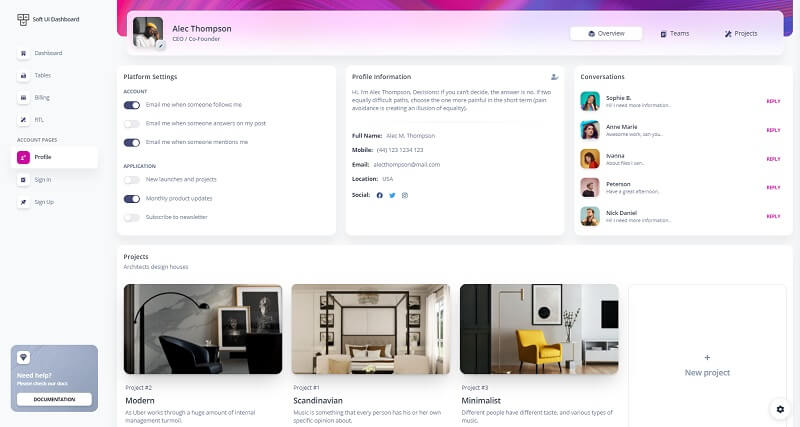The image size is (800, 427).
Task: Toggle email when someone follows me
Action: pyautogui.click(x=132, y=105)
